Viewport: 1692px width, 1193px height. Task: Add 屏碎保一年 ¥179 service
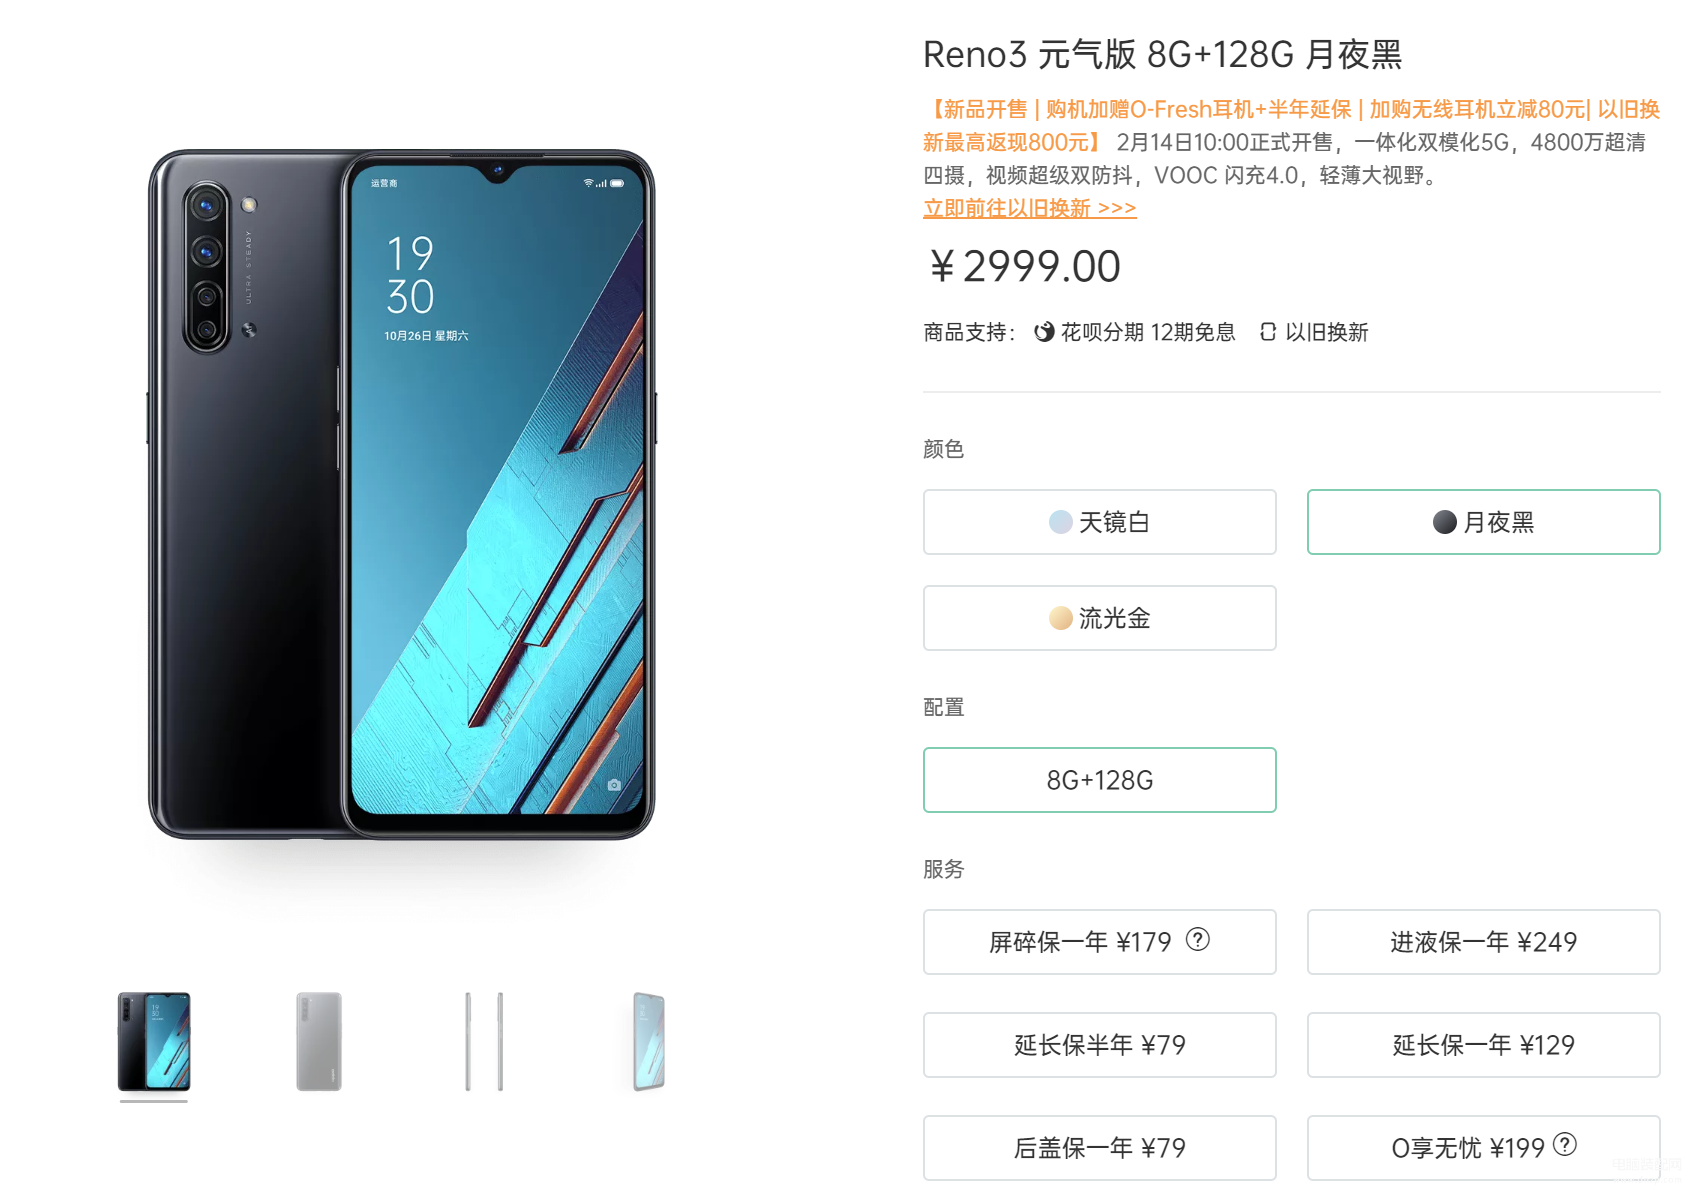click(x=1100, y=942)
